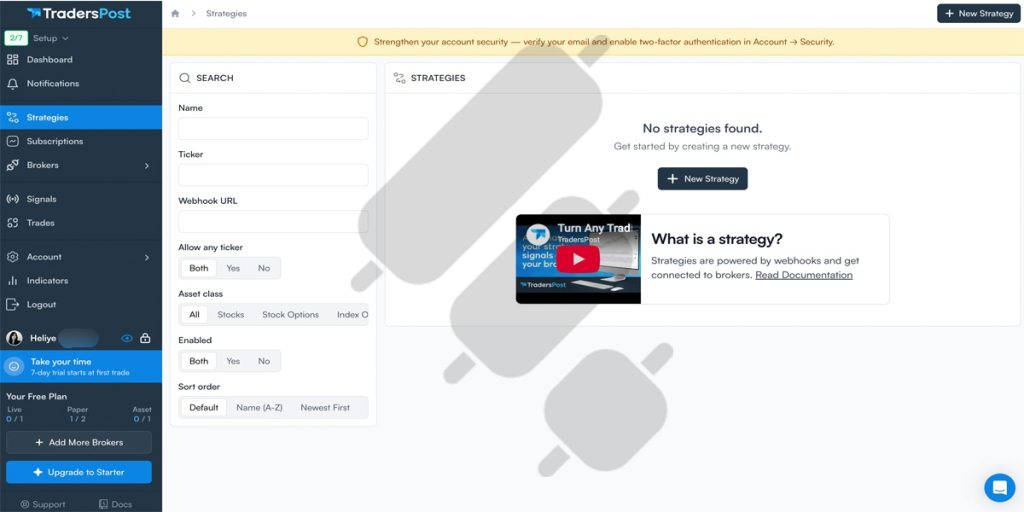Open the chat widget bubble

pyautogui.click(x=999, y=488)
